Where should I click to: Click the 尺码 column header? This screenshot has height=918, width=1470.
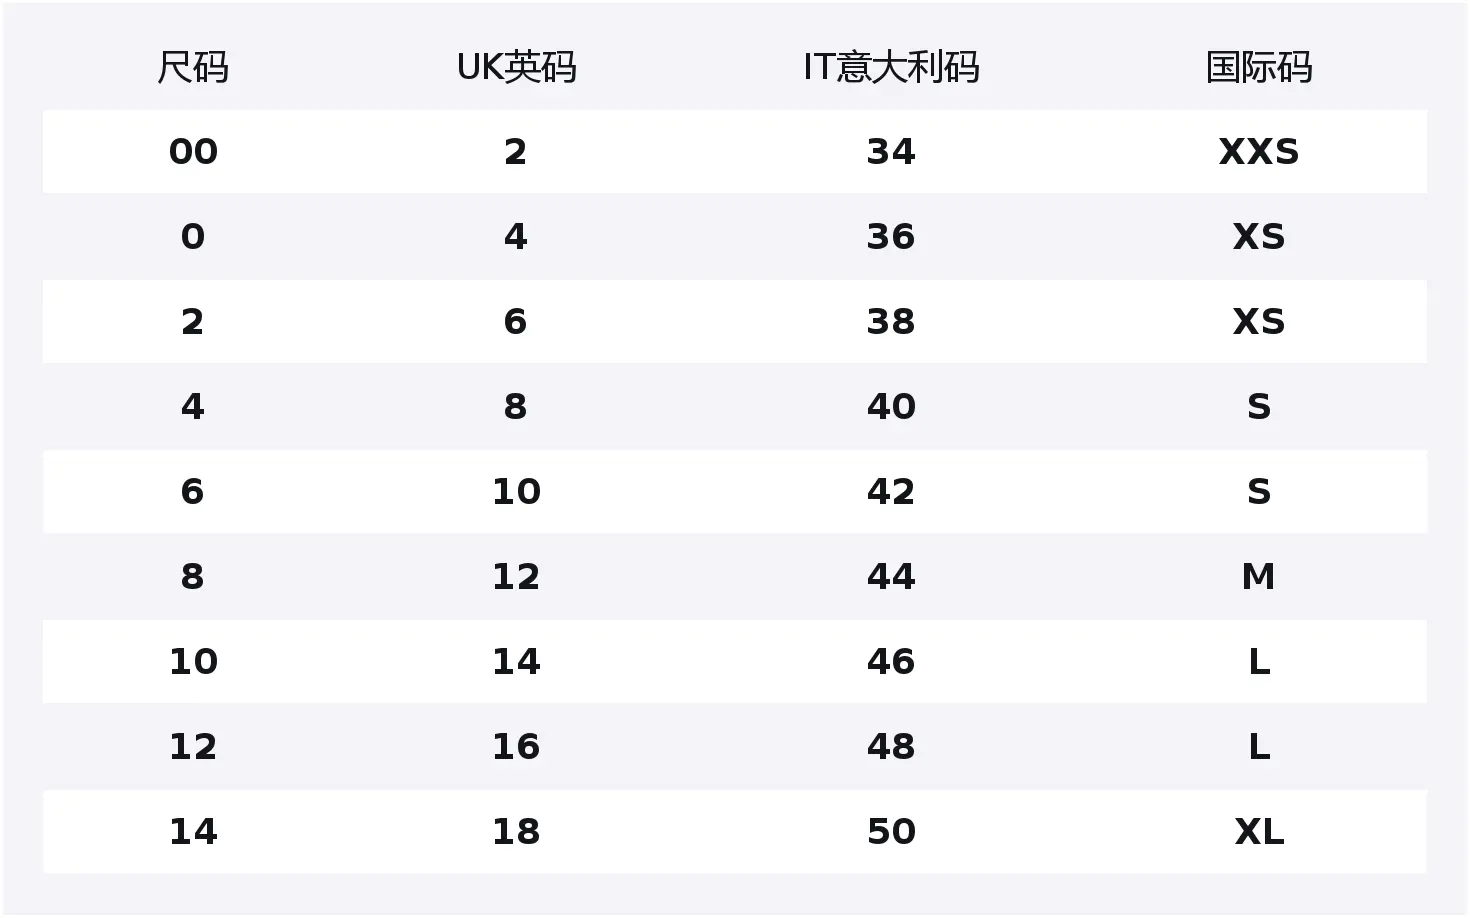(x=193, y=68)
